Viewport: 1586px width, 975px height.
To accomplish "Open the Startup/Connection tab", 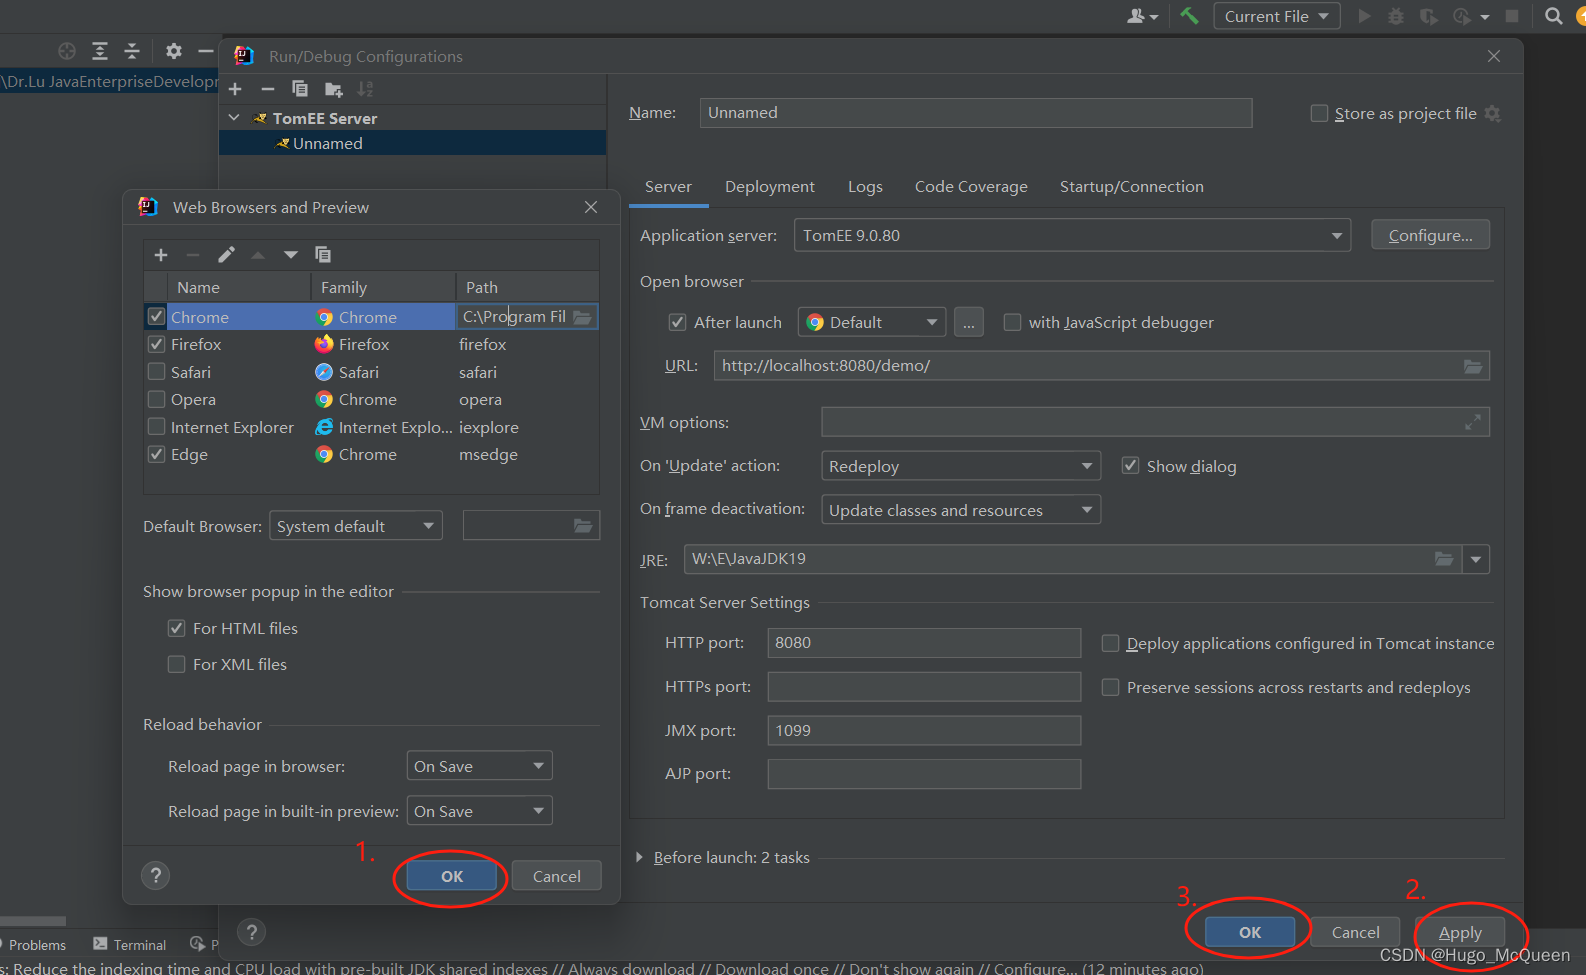I will [x=1131, y=187].
